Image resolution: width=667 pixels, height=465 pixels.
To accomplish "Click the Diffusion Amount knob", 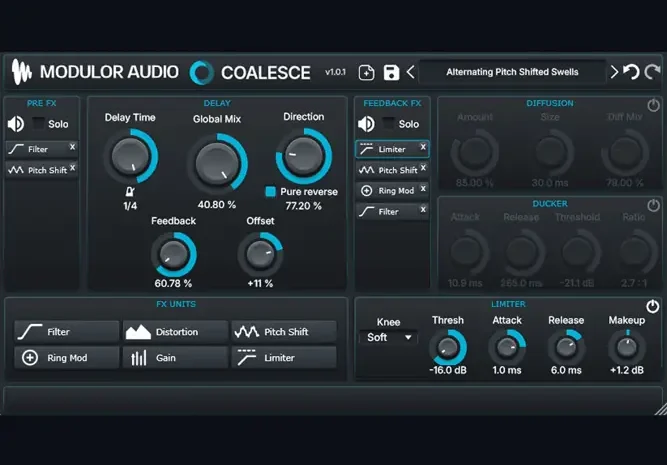I will point(475,152).
